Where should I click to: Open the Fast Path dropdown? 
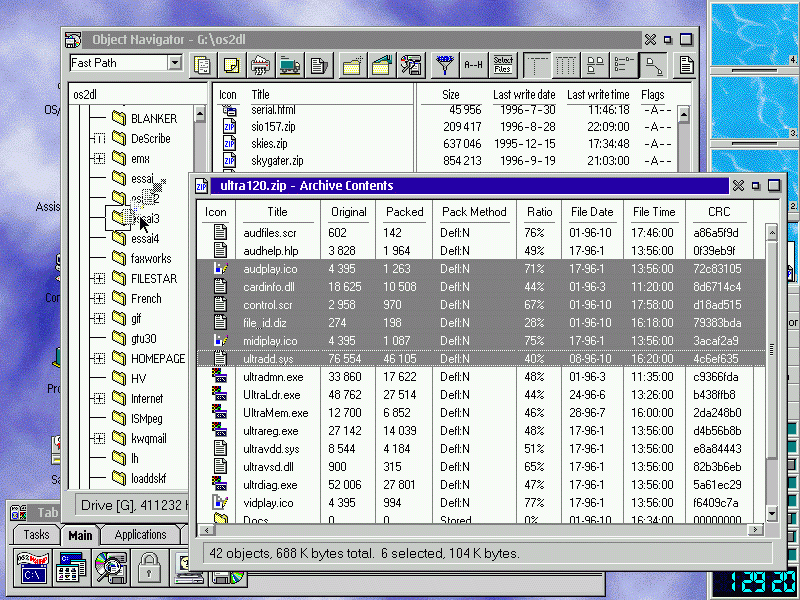tap(175, 63)
